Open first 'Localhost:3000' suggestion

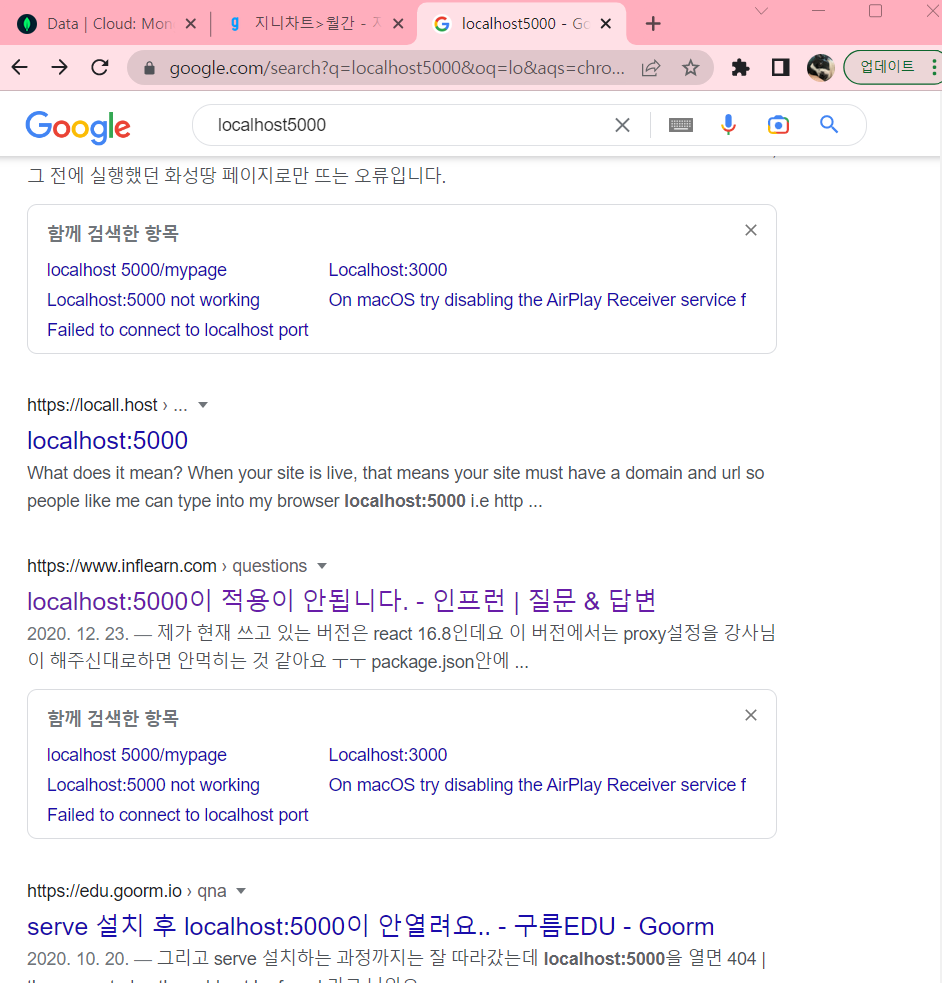click(388, 270)
